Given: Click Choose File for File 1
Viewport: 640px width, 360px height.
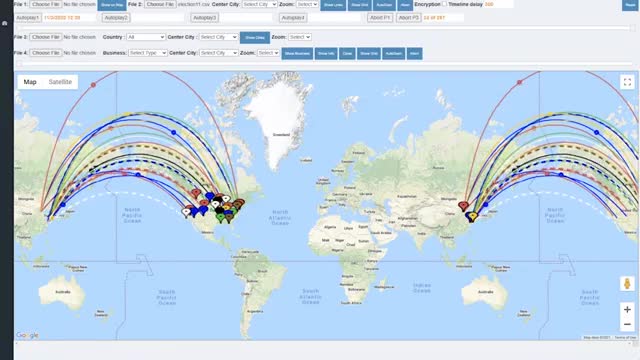Looking at the screenshot, I should [x=46, y=4].
